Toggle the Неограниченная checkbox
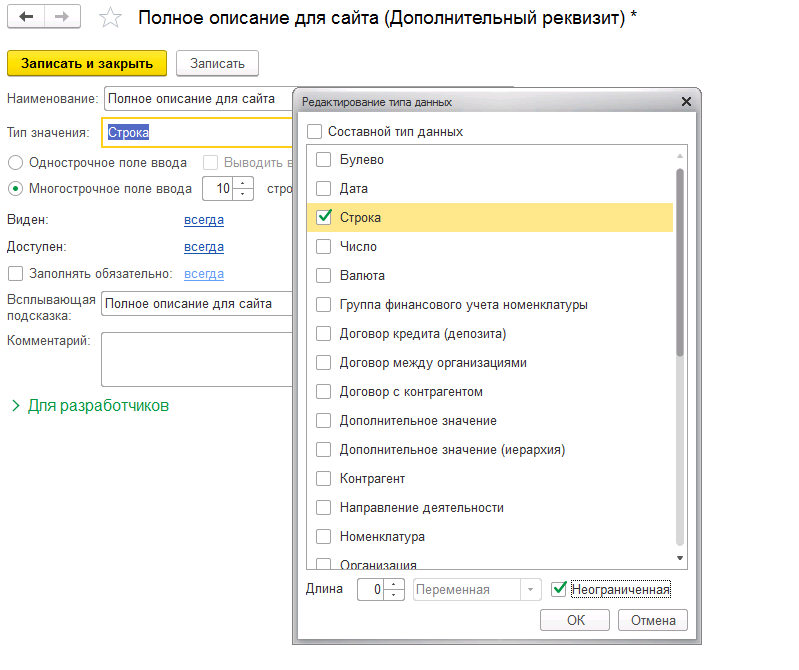Viewport: 799px width, 670px height. pyautogui.click(x=559, y=589)
